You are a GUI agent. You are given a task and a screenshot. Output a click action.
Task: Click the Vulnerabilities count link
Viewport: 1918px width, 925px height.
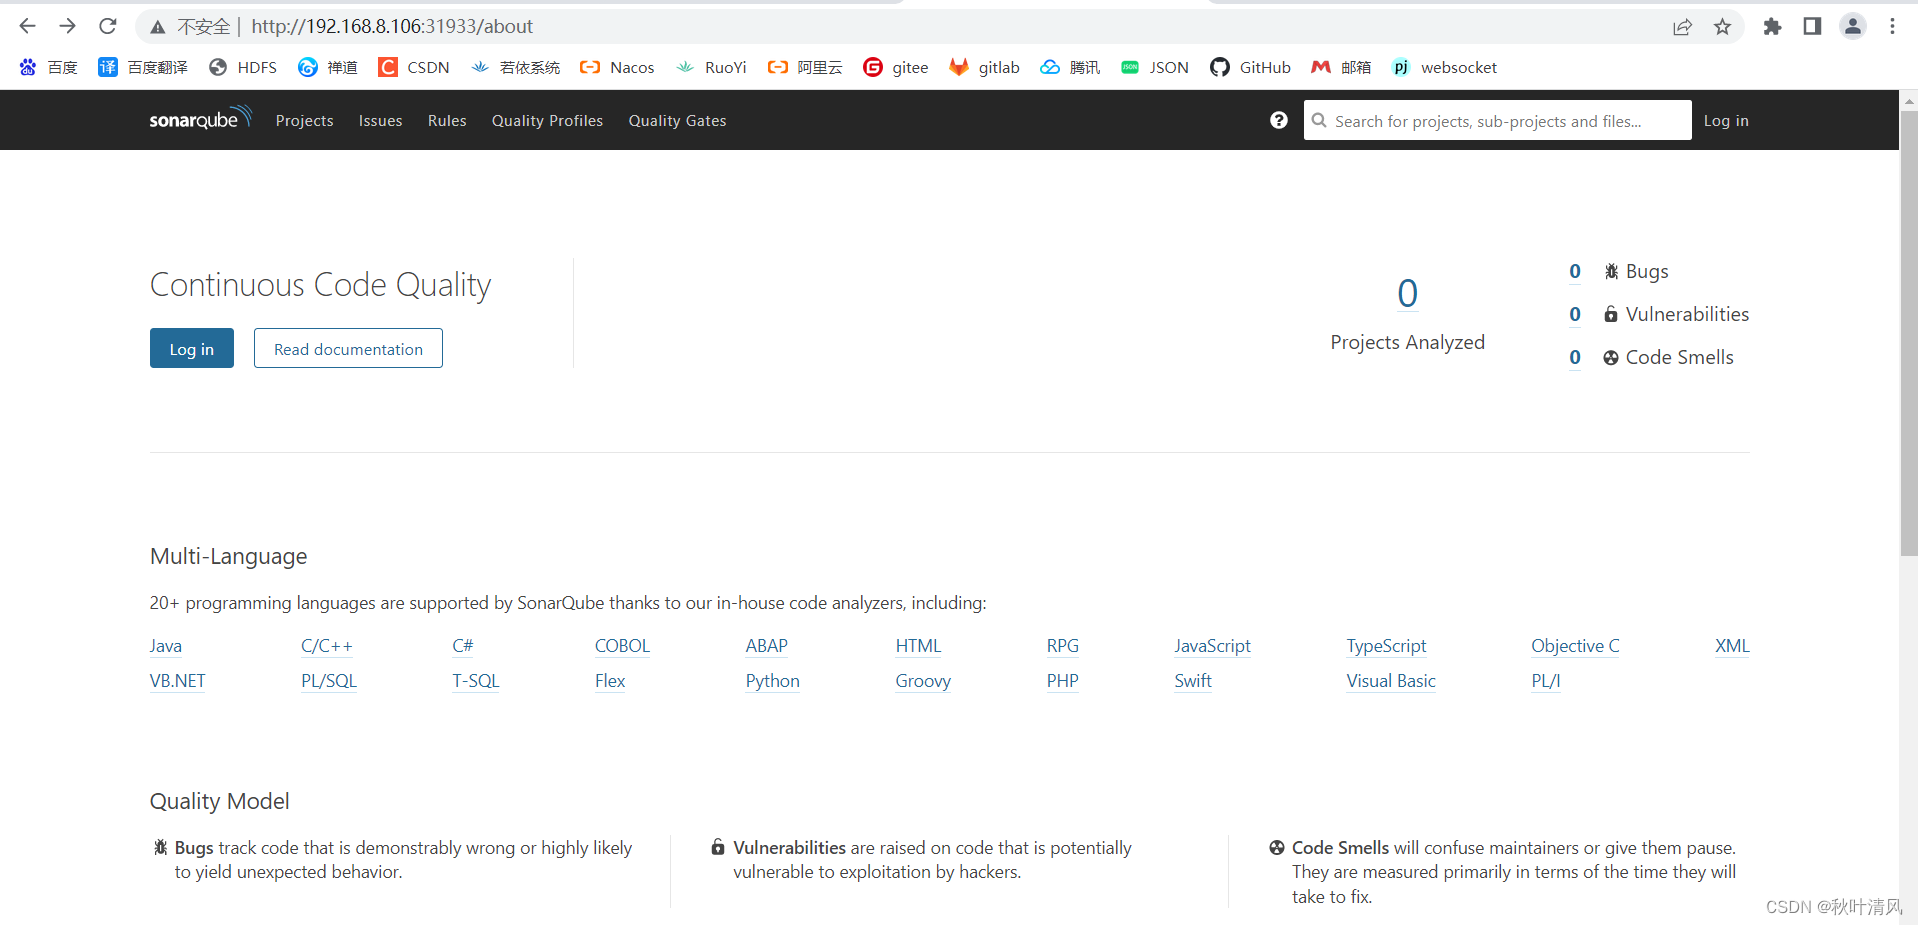click(x=1575, y=314)
